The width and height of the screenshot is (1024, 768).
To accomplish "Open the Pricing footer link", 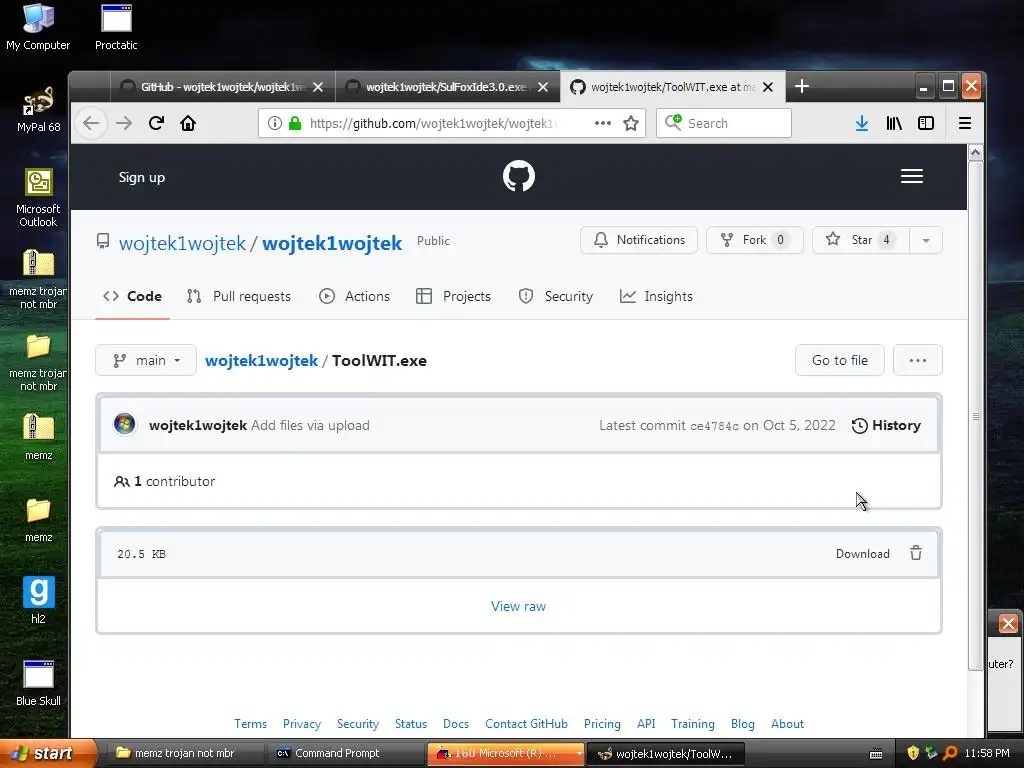I will [x=602, y=724].
